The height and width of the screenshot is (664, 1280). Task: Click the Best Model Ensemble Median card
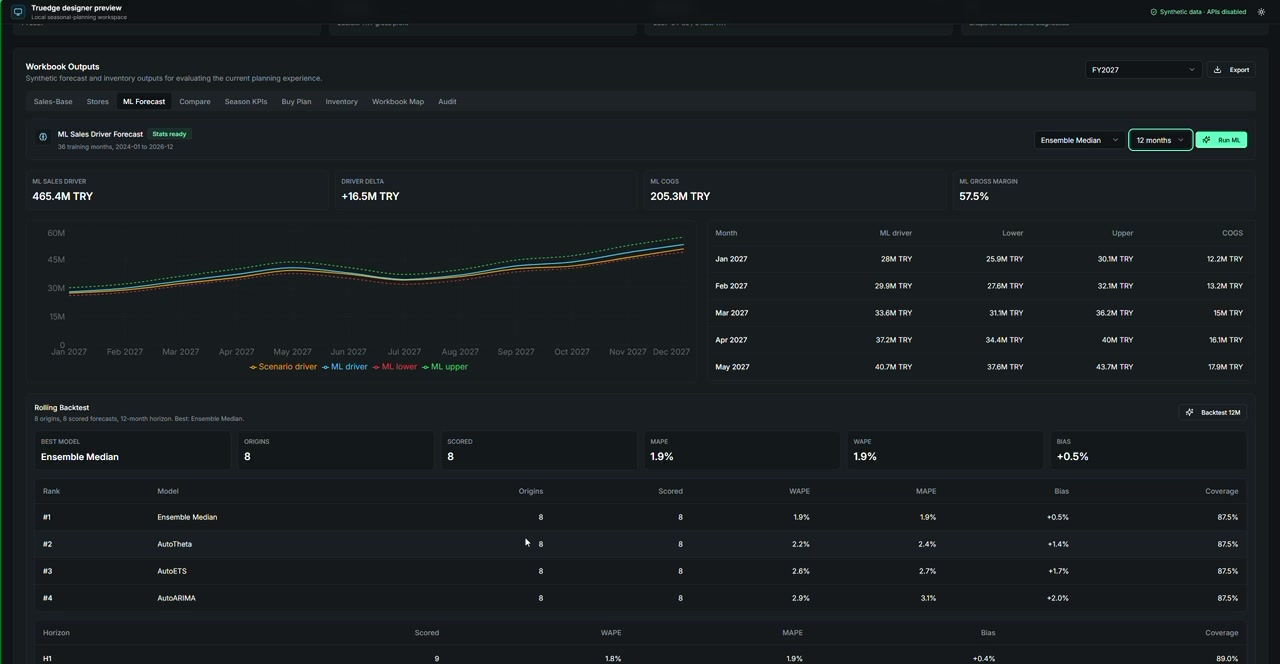pos(132,450)
